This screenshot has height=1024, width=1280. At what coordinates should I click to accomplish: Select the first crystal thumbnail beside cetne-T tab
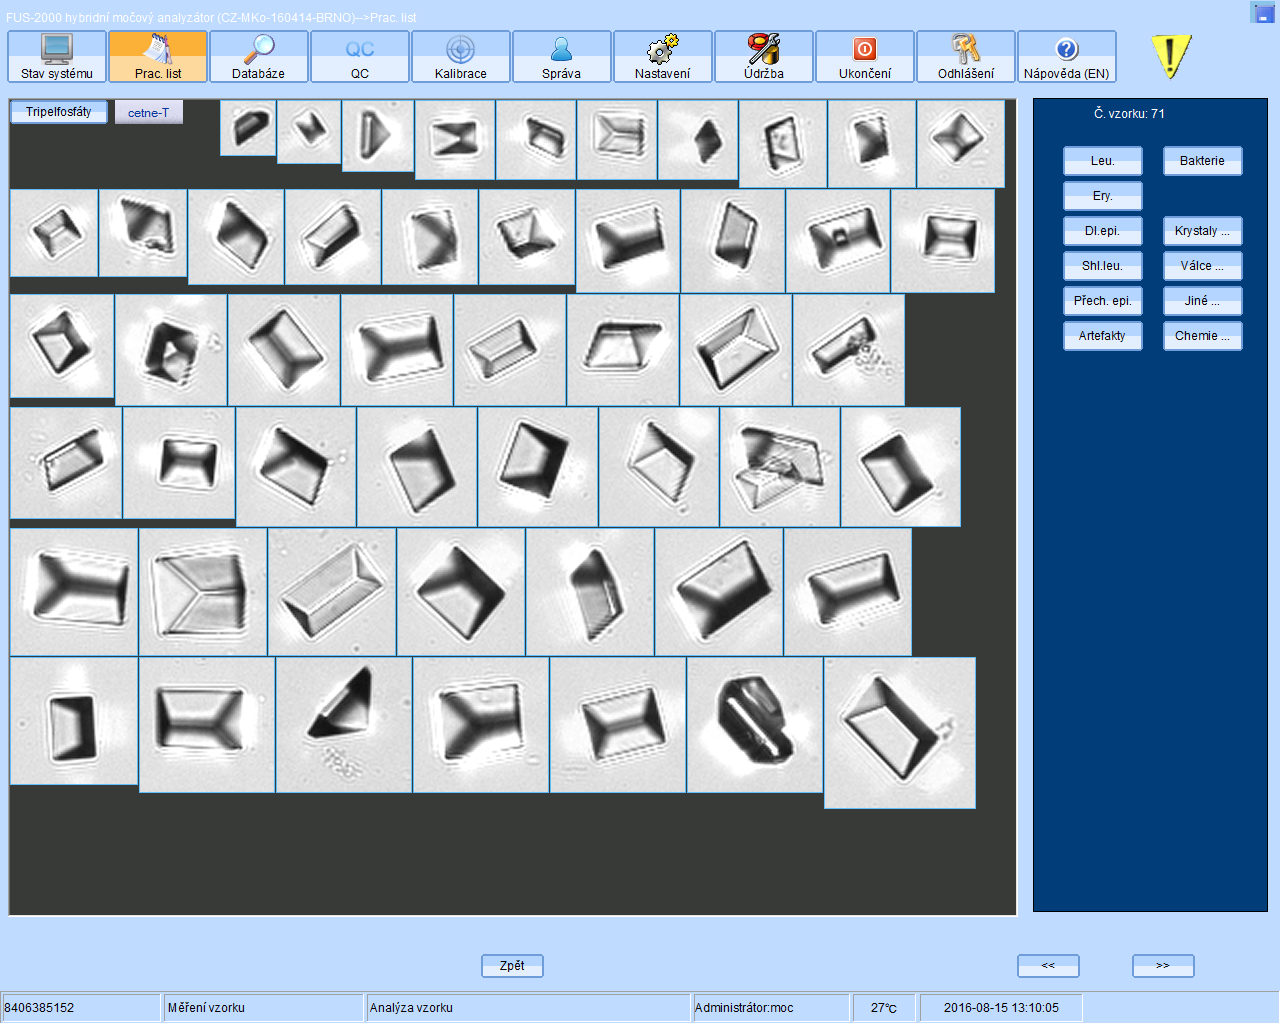pos(248,128)
